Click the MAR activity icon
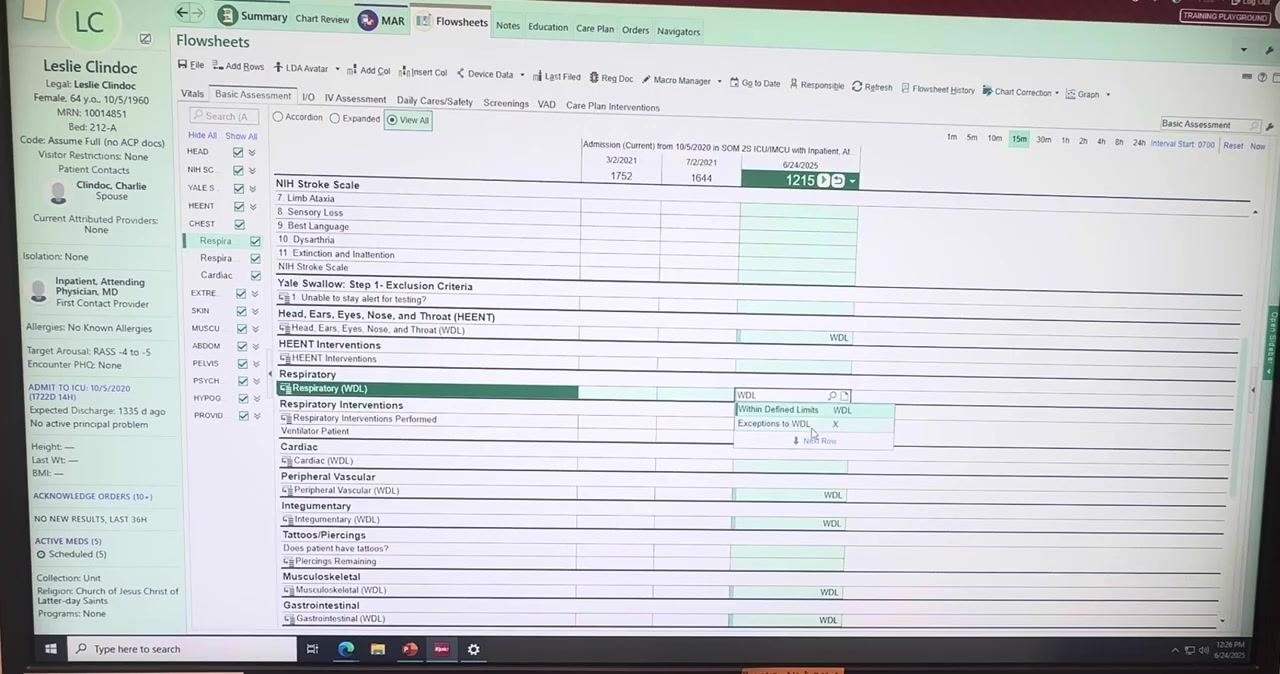Screen dimensions: 1280x674 click(368, 20)
